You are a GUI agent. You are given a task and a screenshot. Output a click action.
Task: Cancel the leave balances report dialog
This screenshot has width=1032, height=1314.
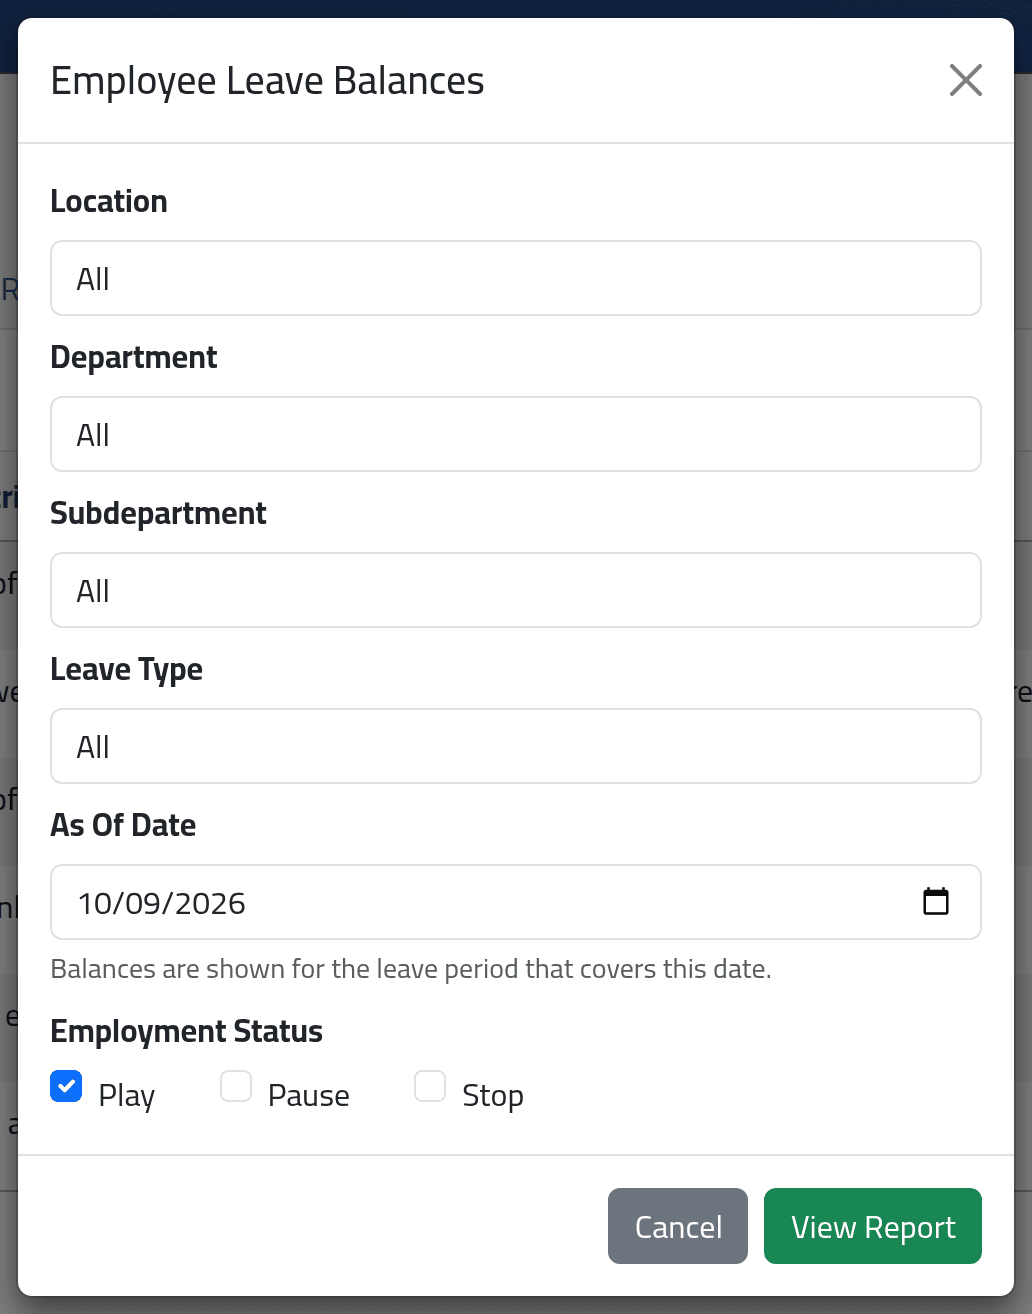point(678,1226)
